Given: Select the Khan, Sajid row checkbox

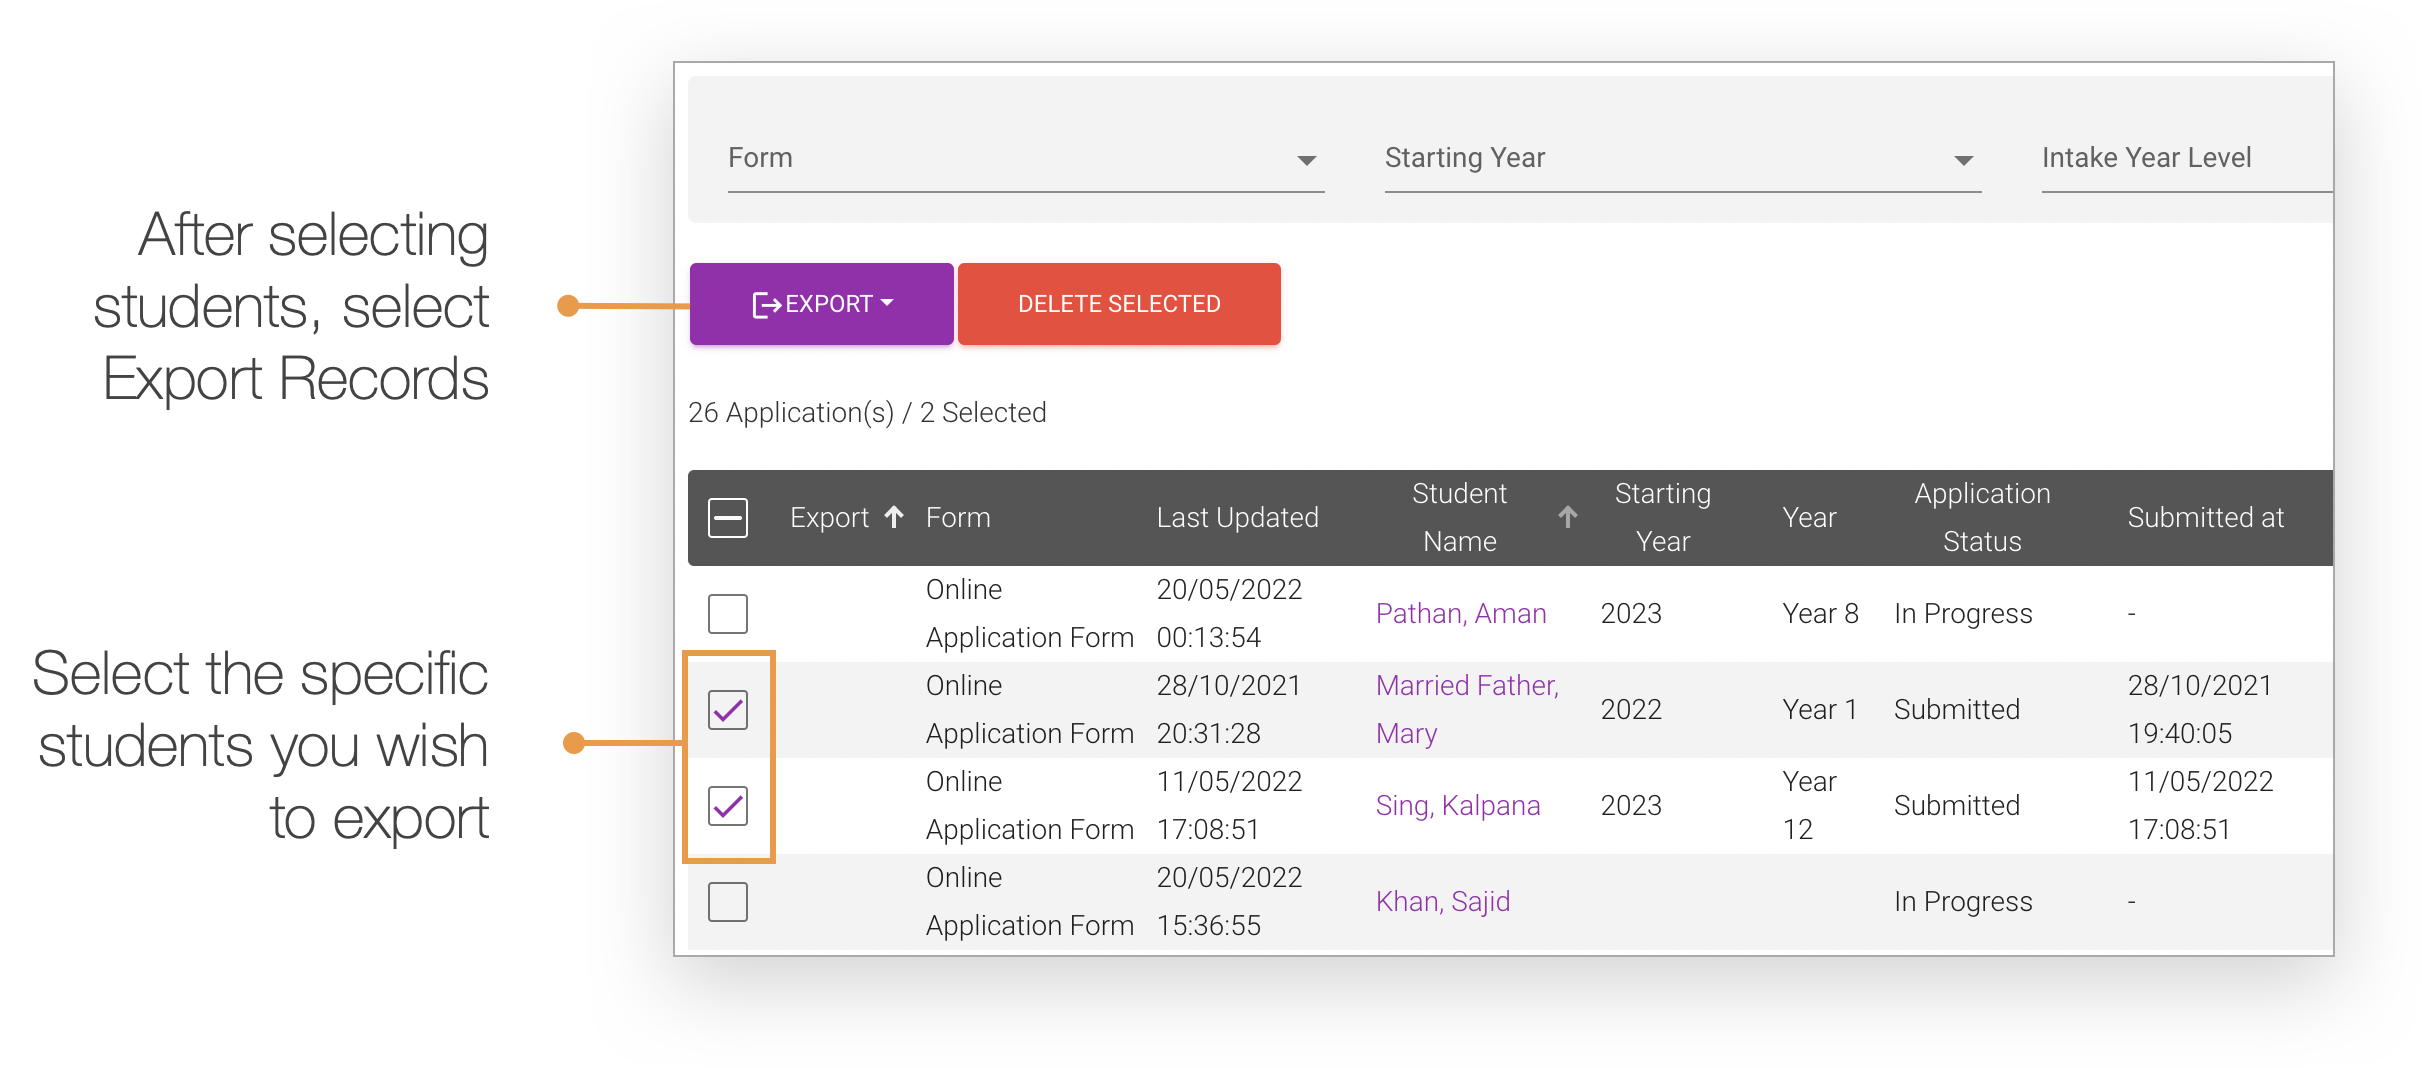Looking at the screenshot, I should pyautogui.click(x=727, y=901).
